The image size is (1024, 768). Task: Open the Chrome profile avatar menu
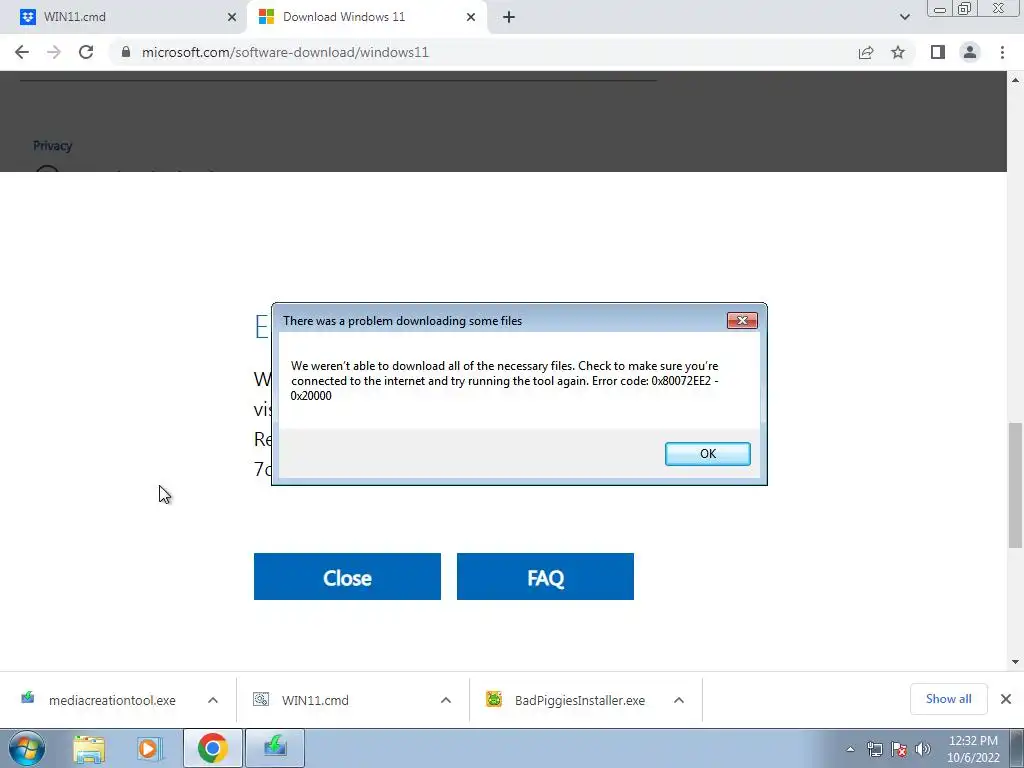[970, 52]
